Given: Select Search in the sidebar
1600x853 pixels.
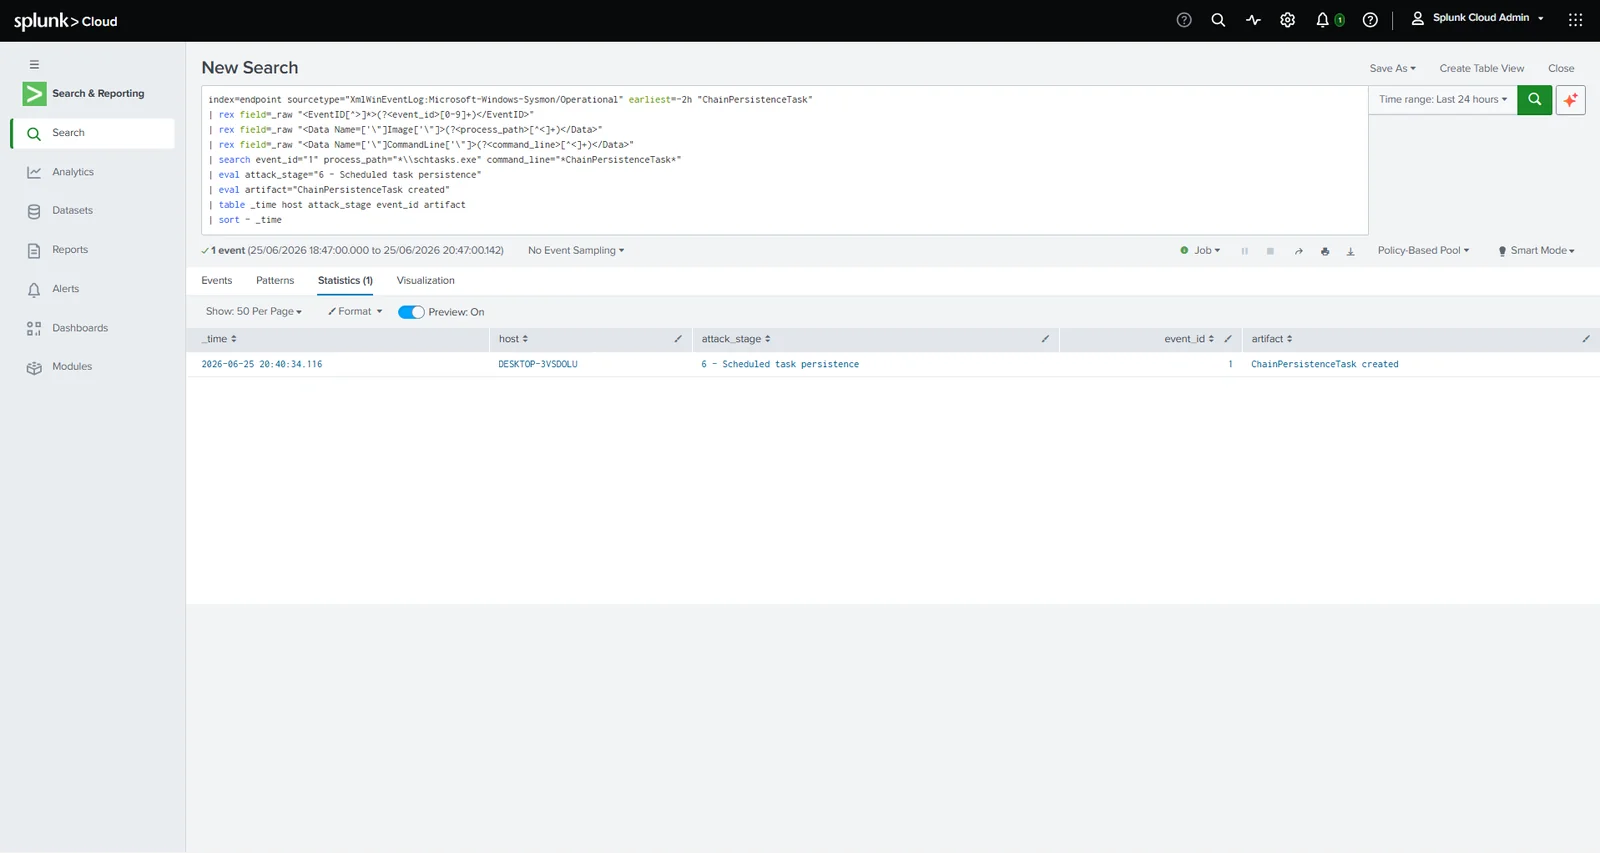Looking at the screenshot, I should tap(93, 133).
